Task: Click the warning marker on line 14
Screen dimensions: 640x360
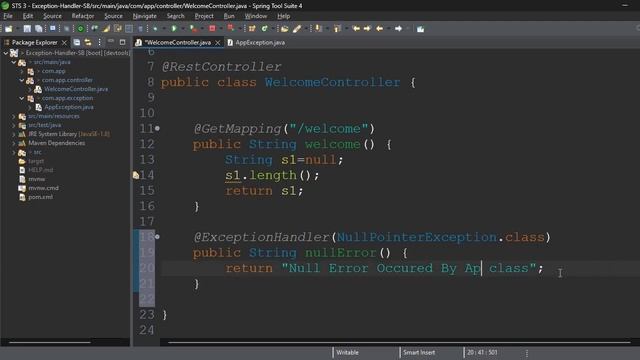Action: (x=136, y=175)
